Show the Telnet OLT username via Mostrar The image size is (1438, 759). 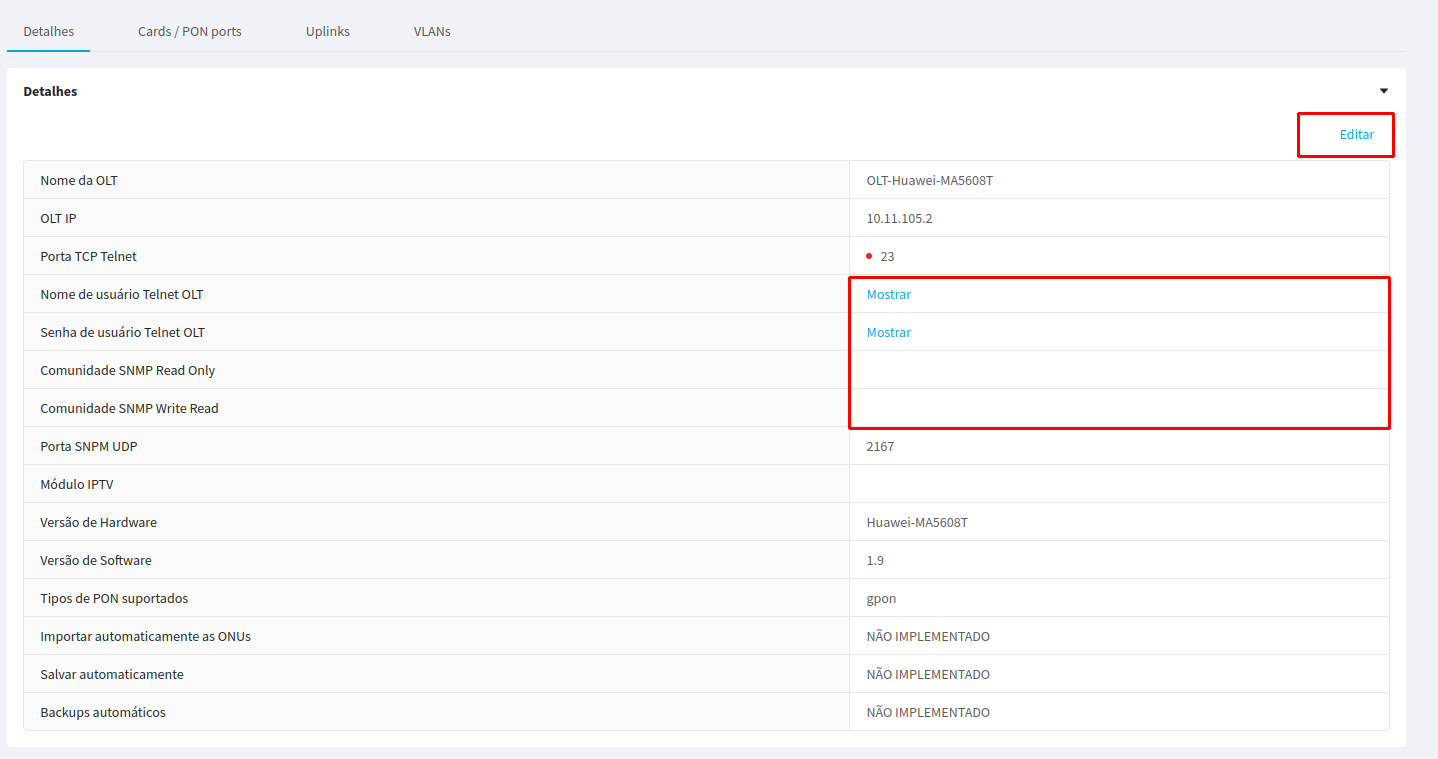click(x=888, y=294)
